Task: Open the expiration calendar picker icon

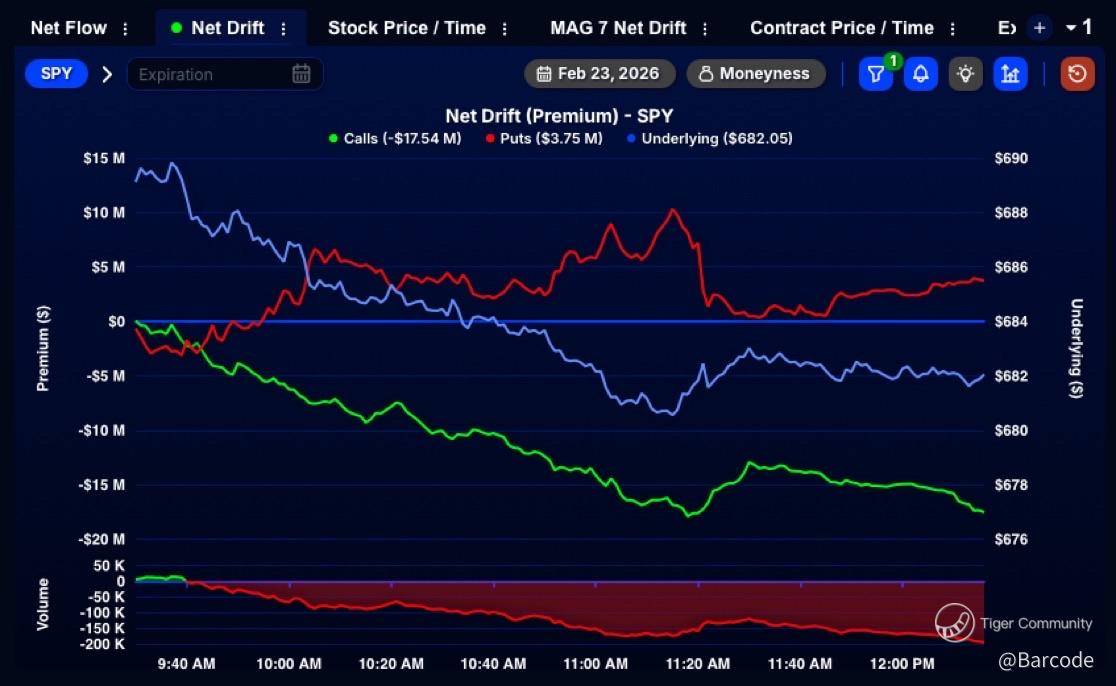Action: tap(301, 74)
